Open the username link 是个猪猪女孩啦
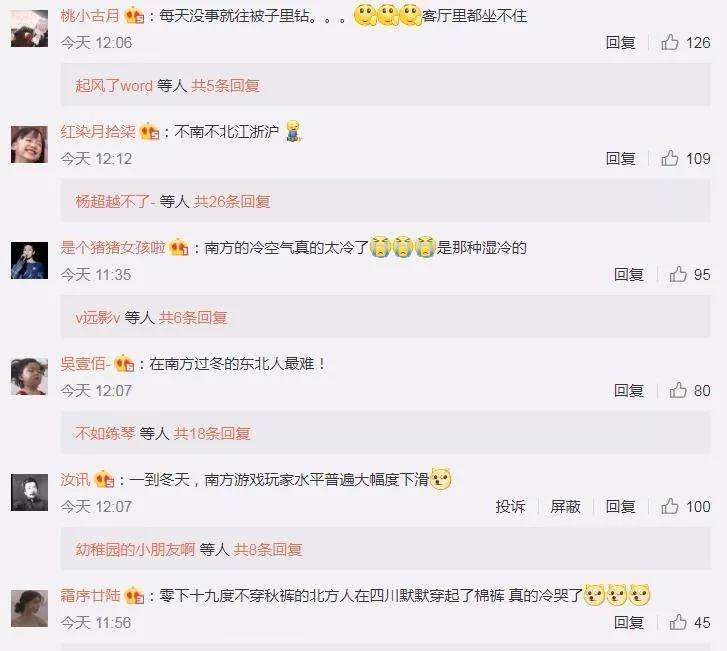 [x=113, y=248]
